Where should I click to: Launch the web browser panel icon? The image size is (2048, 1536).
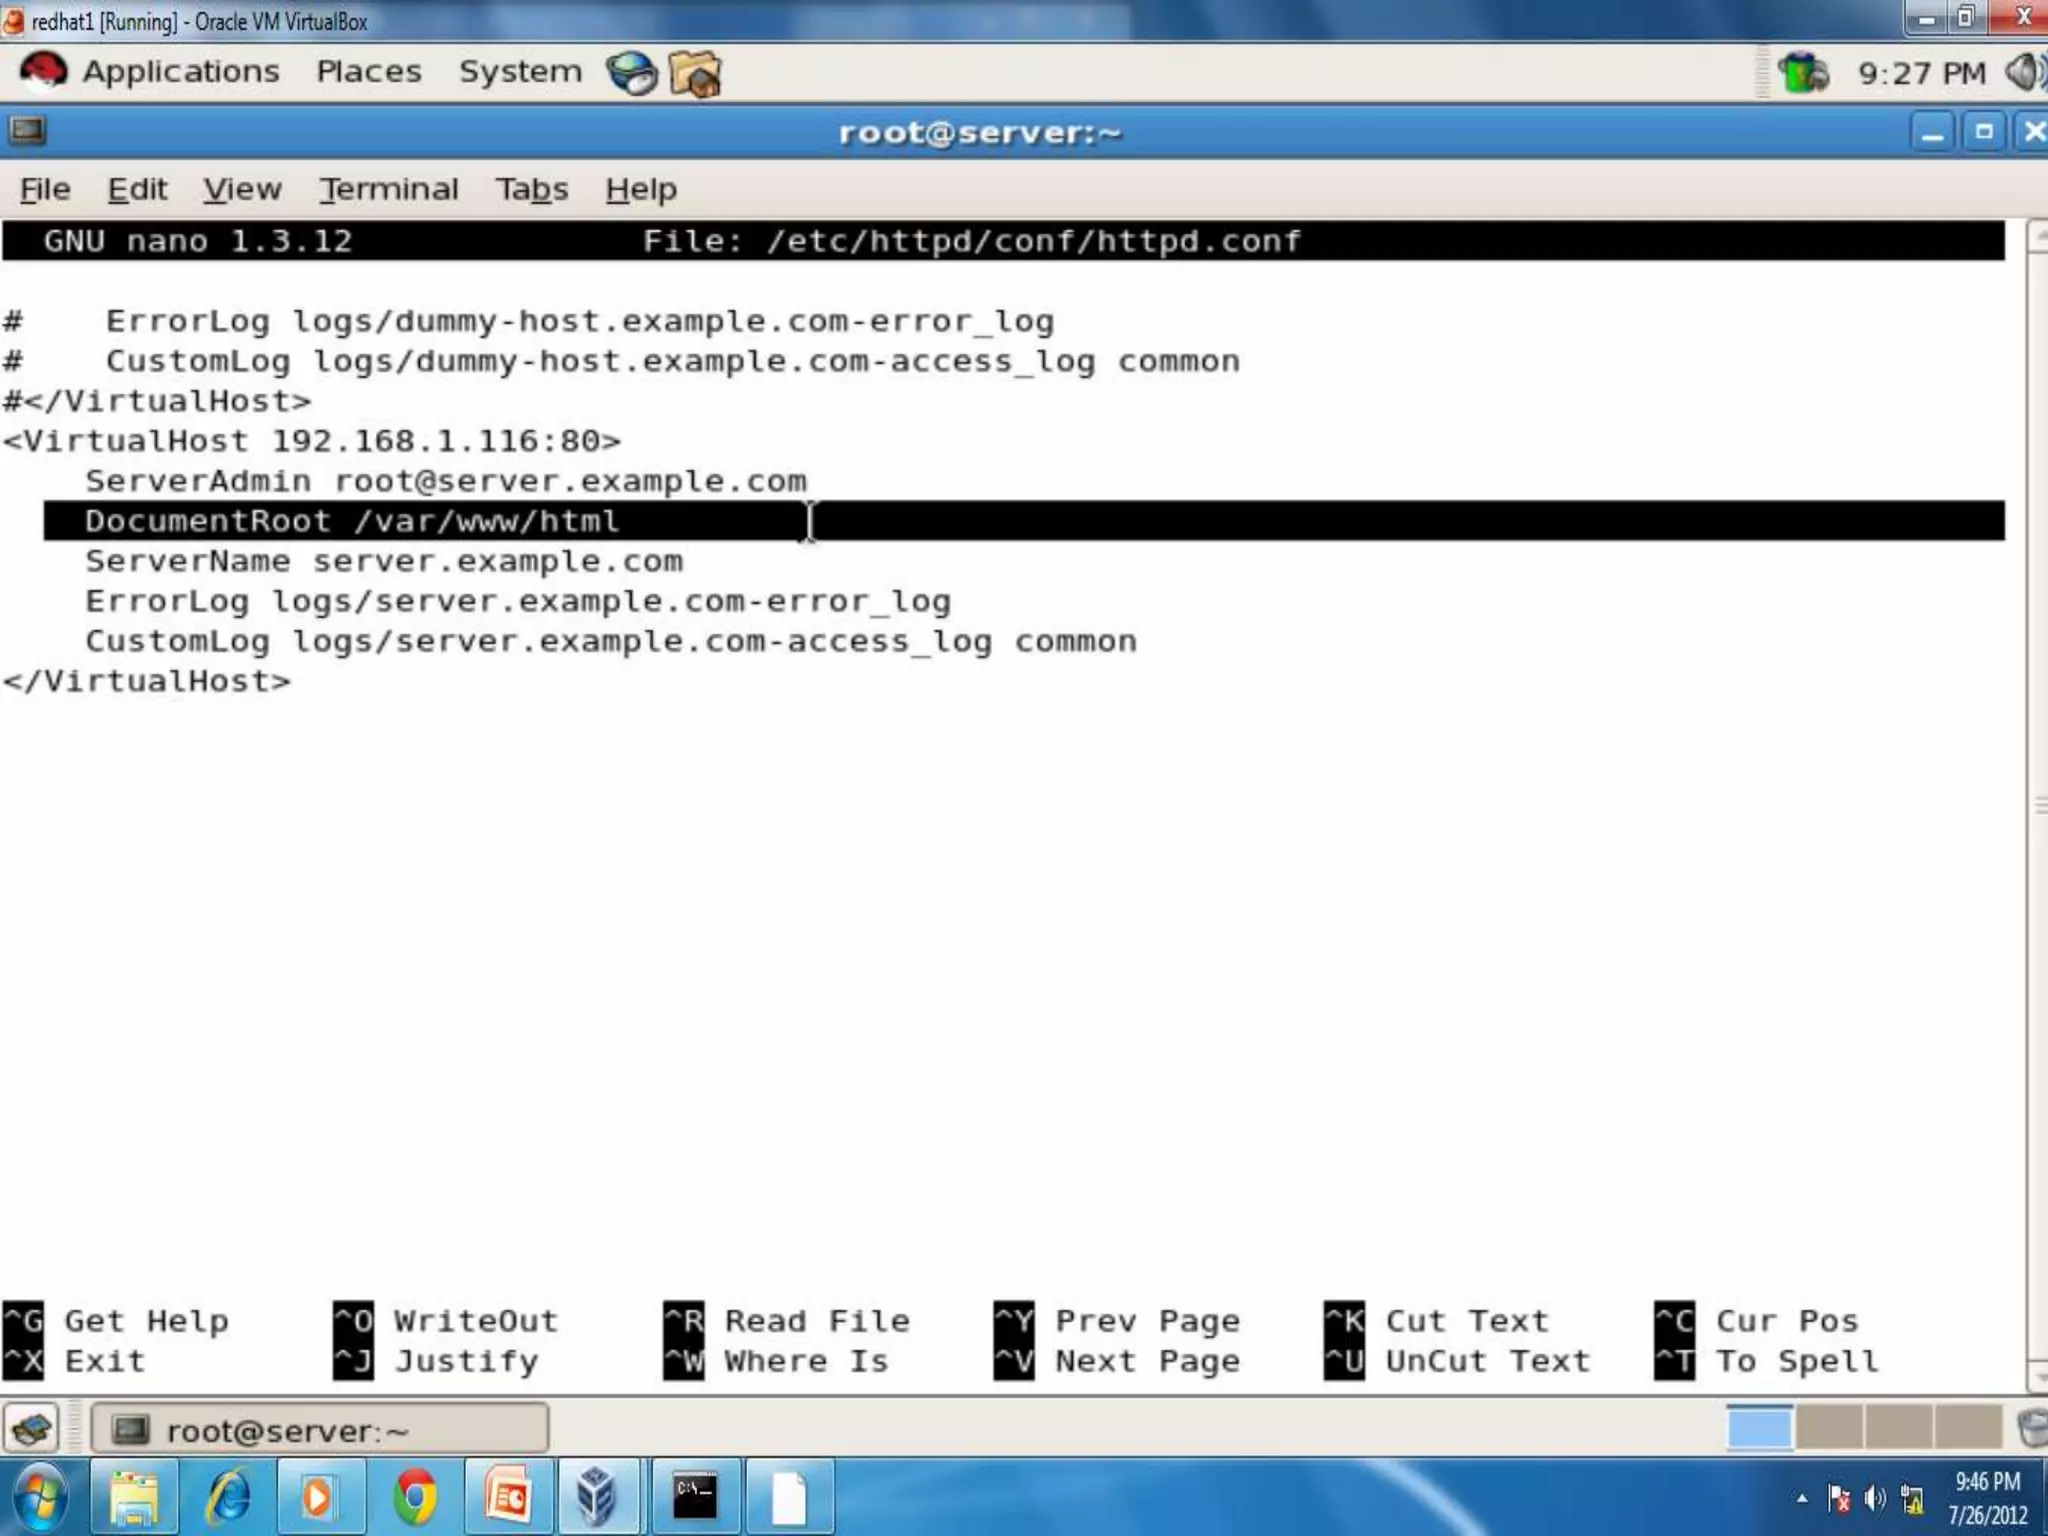click(x=632, y=73)
